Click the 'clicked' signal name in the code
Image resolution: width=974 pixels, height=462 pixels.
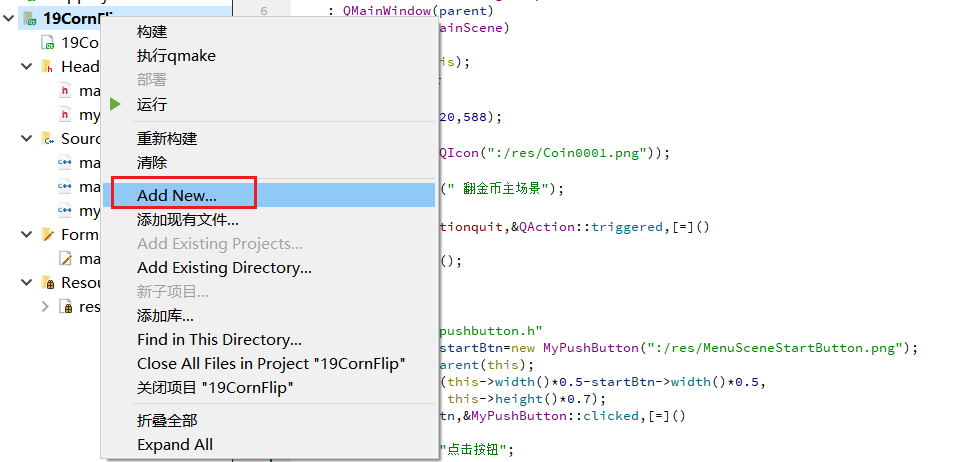611,415
